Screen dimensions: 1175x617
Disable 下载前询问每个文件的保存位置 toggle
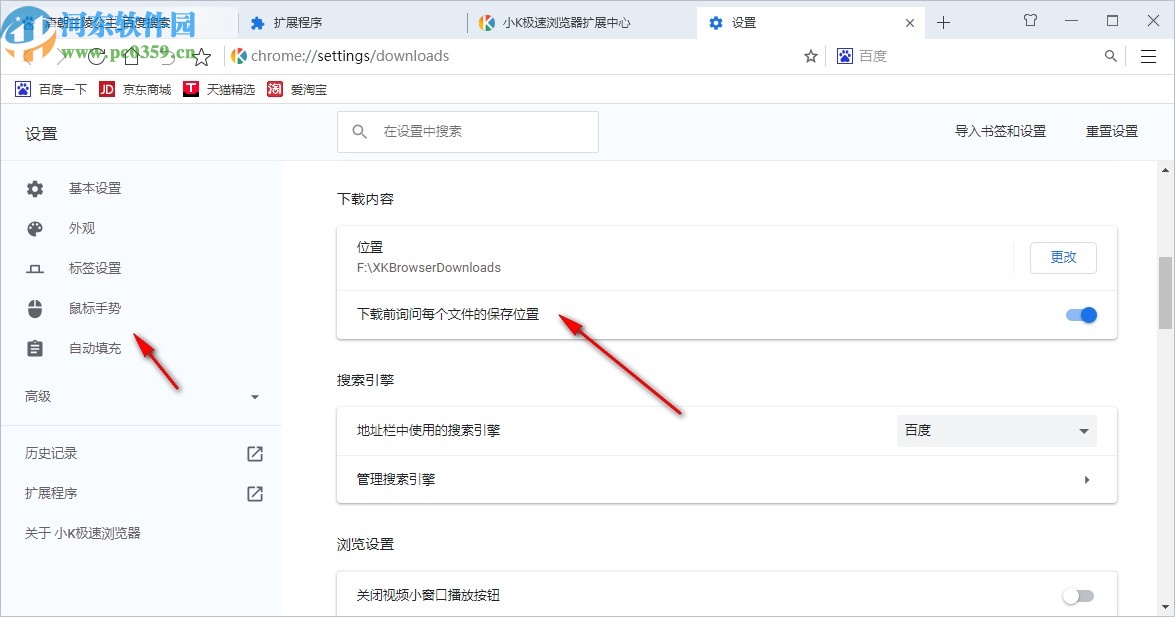tap(1080, 314)
